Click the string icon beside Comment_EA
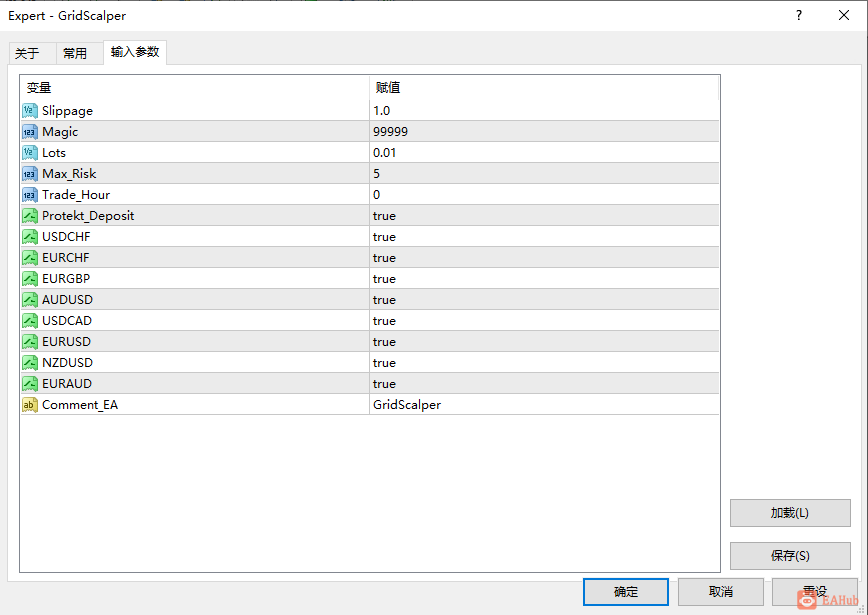Image resolution: width=868 pixels, height=615 pixels. (30, 405)
